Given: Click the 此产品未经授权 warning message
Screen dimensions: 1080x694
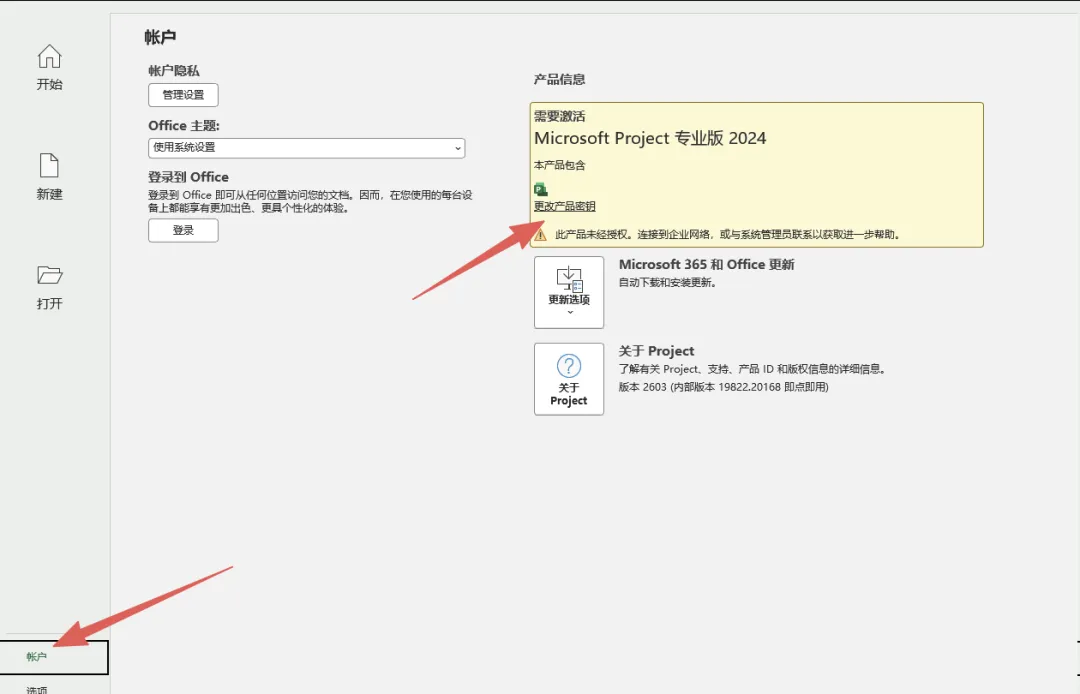Looking at the screenshot, I should tap(727, 235).
